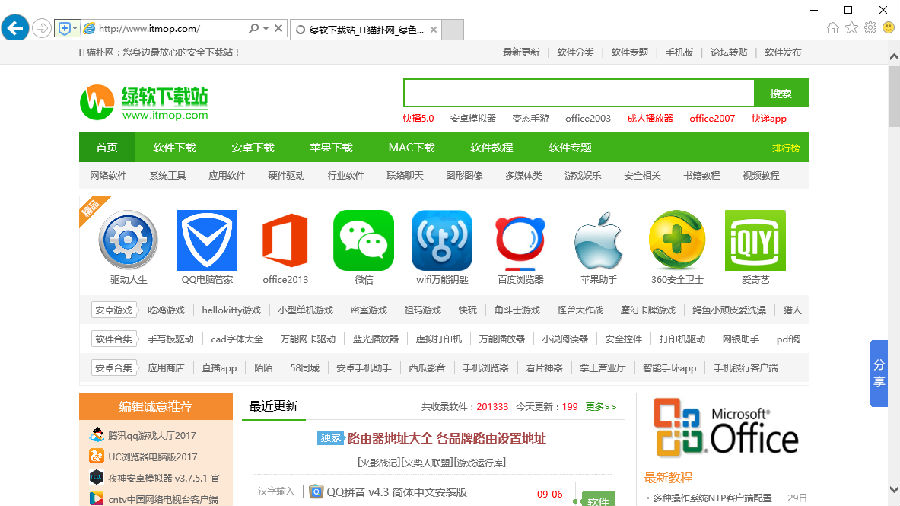This screenshot has height=506, width=900.
Task: Open 软件教程 in the green navigation bar
Action: (x=491, y=147)
